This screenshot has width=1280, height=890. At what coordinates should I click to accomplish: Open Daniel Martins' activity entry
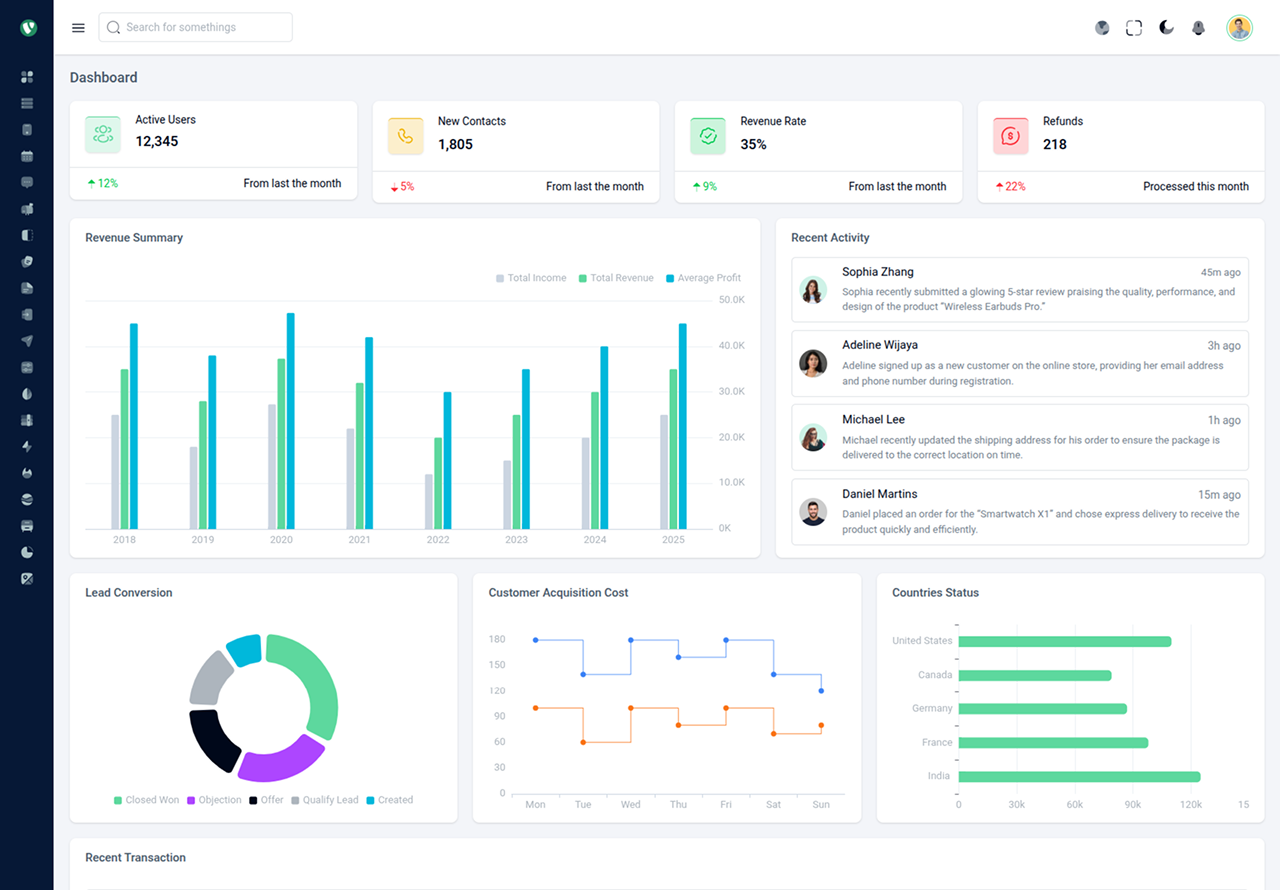(1020, 512)
